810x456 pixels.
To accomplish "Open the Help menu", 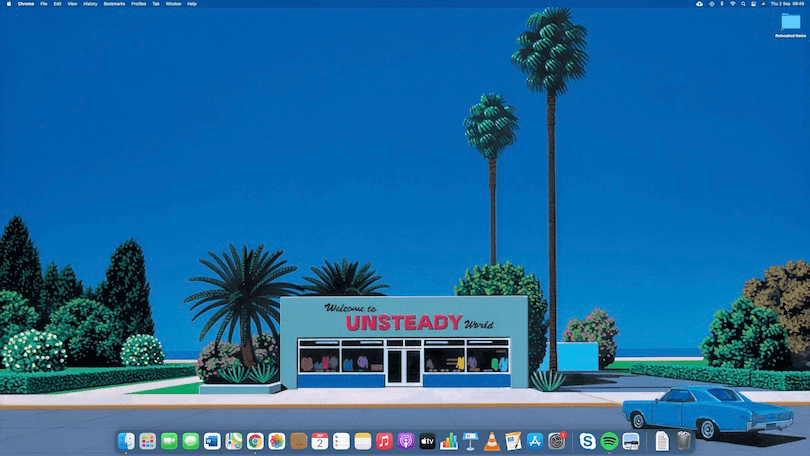I will (x=192, y=4).
